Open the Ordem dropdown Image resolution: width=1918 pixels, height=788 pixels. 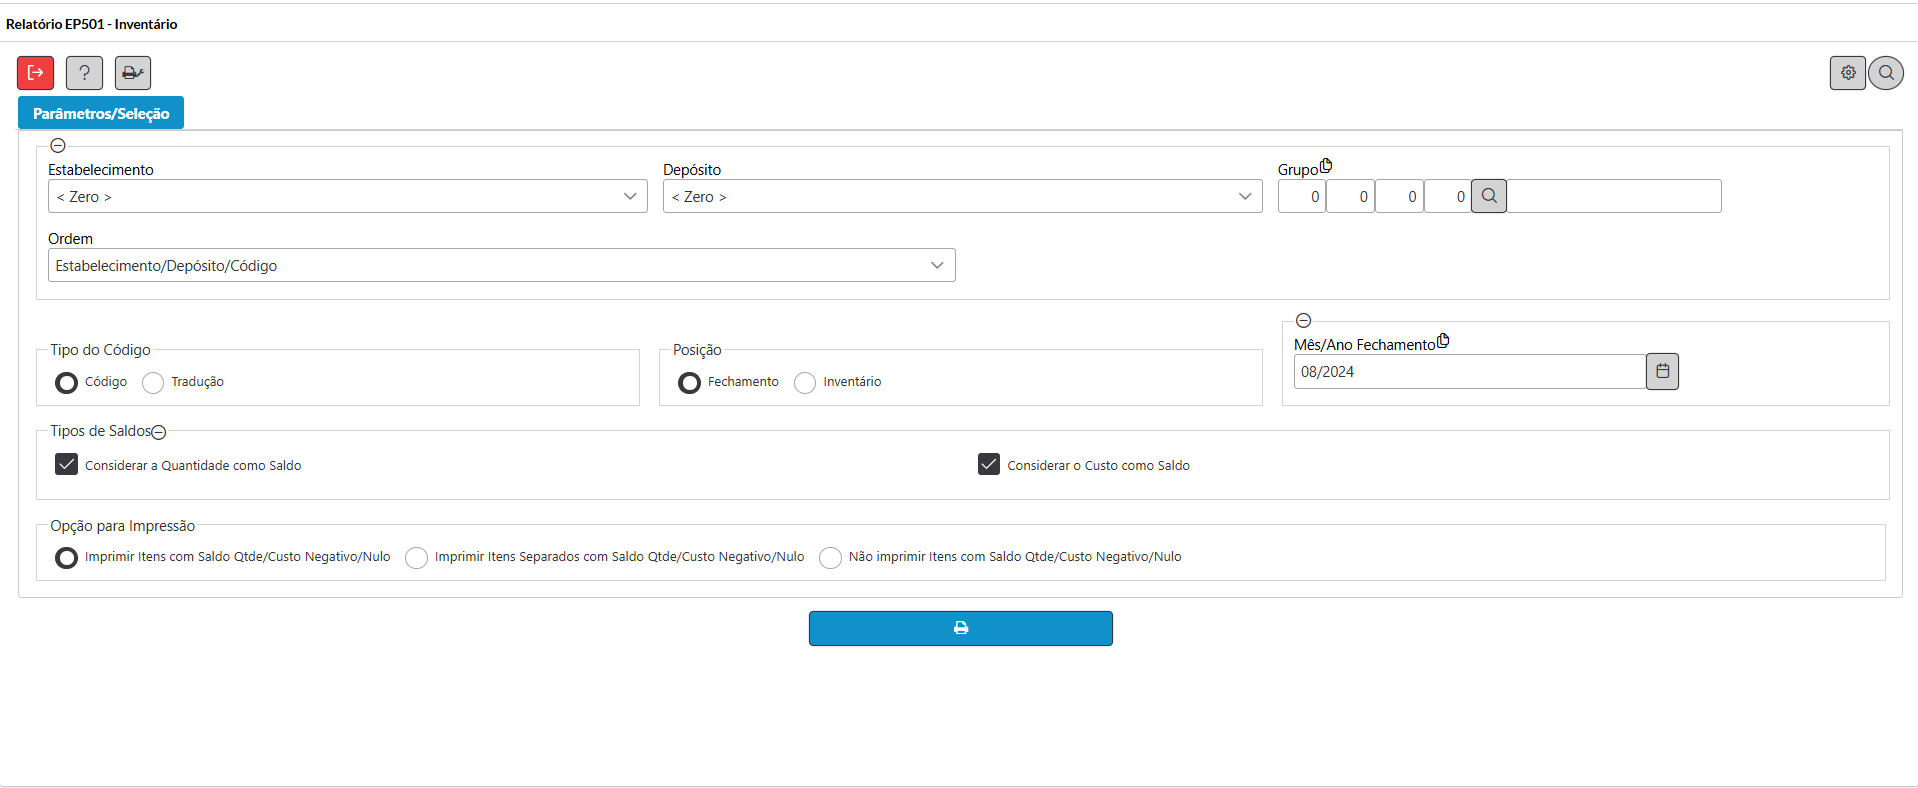point(501,266)
